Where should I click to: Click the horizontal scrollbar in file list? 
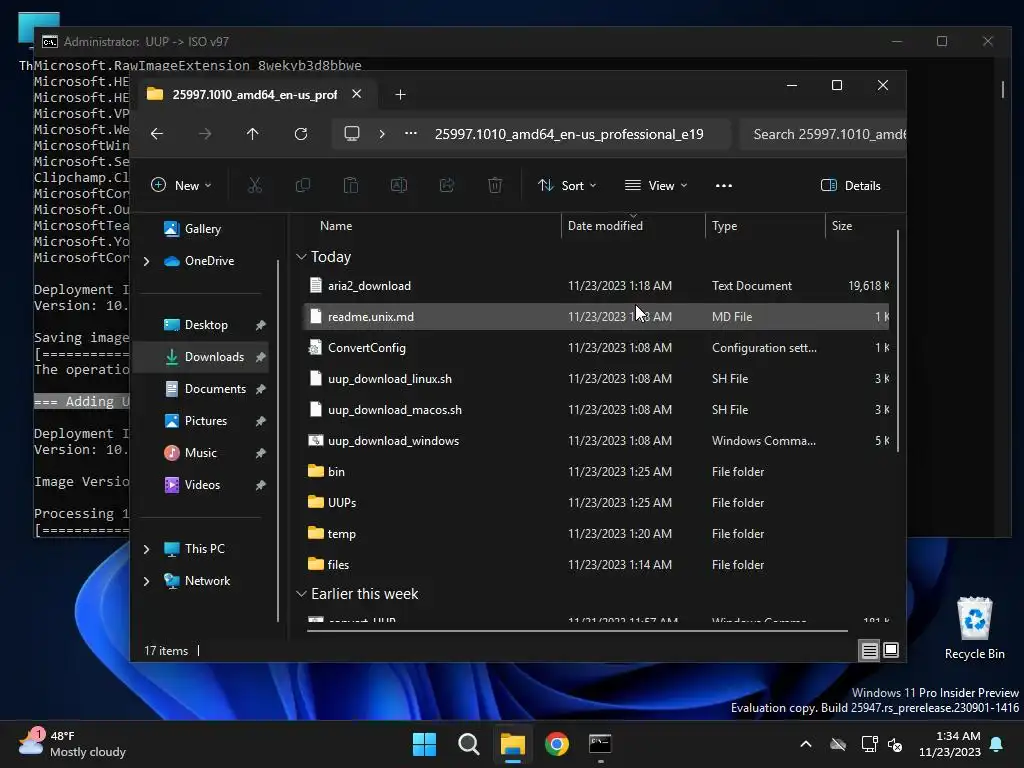[x=577, y=631]
